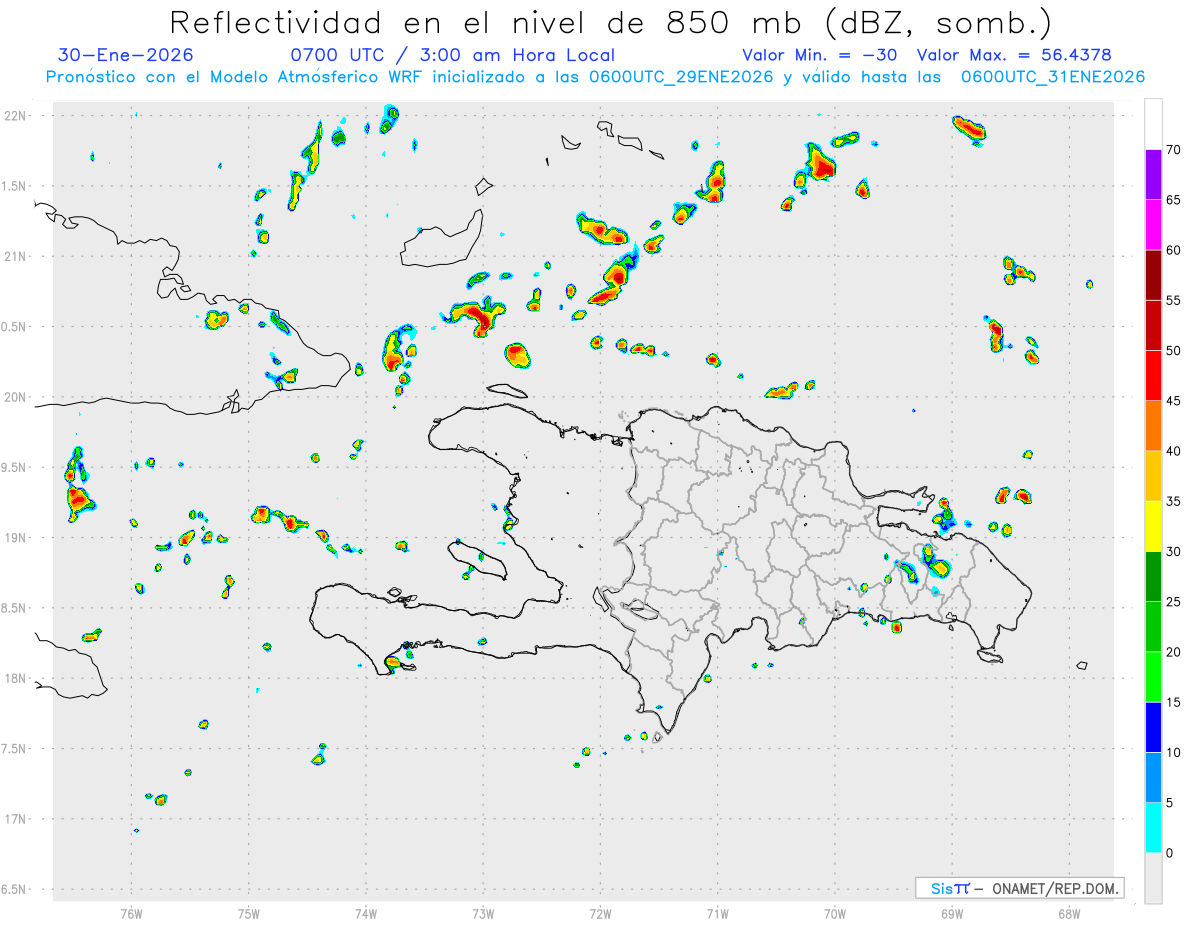Pick the bright red 45–50 dBZ colorbar segment
Viewport: 1200px width, 927px height.
pos(1153,376)
